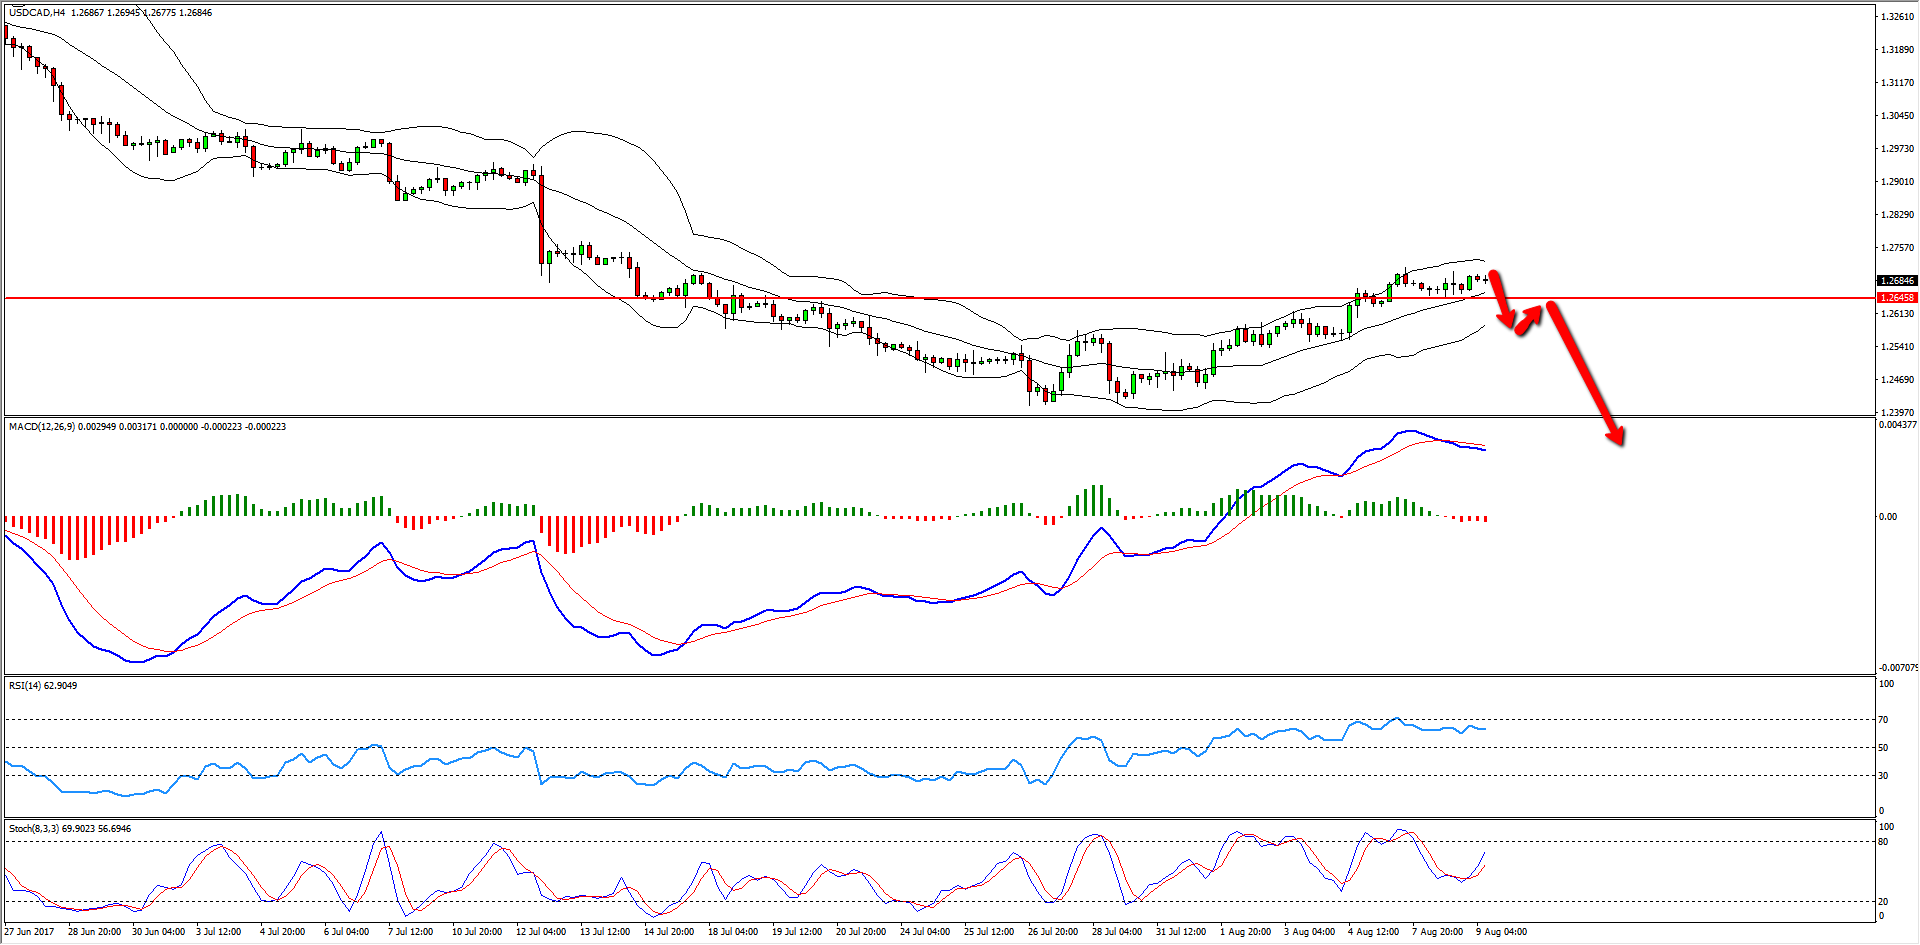This screenshot has height=945, width=1920.
Task: Click the 3 Aug 04:00 time label
Action: click(1309, 932)
